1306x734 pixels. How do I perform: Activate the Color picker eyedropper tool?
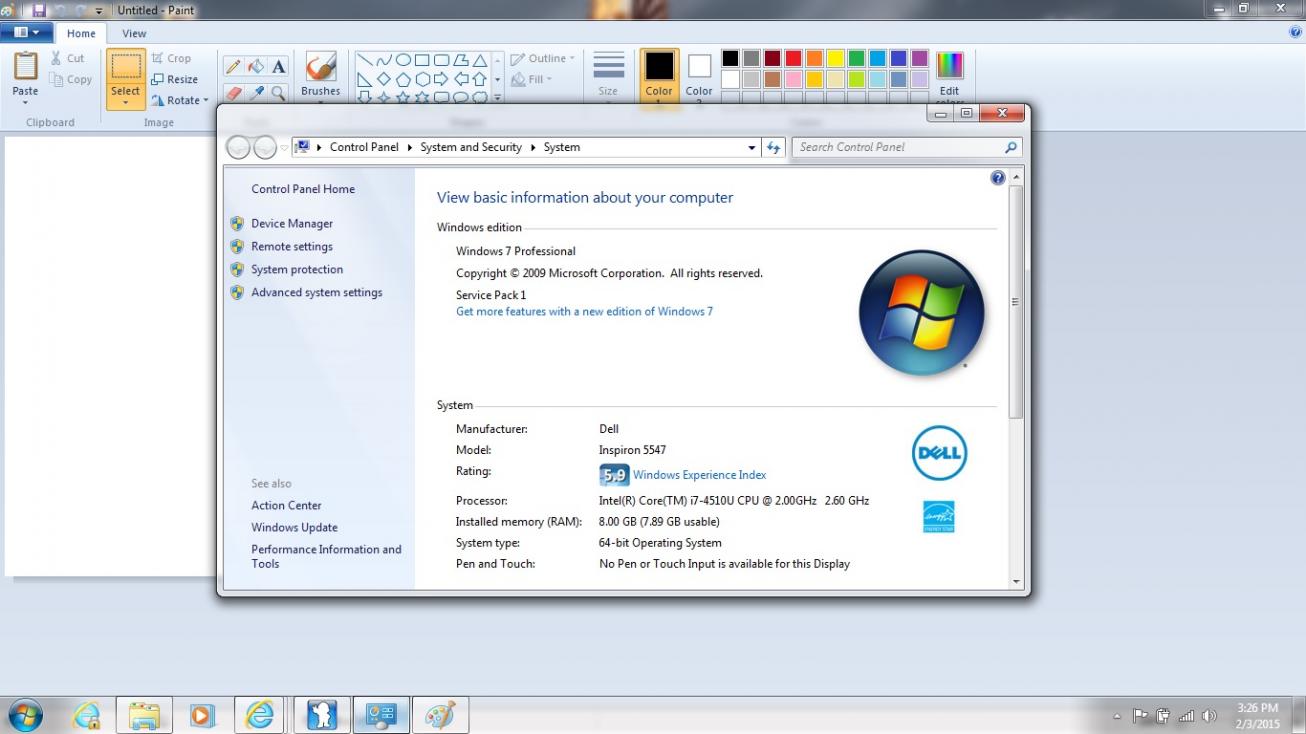[x=256, y=92]
